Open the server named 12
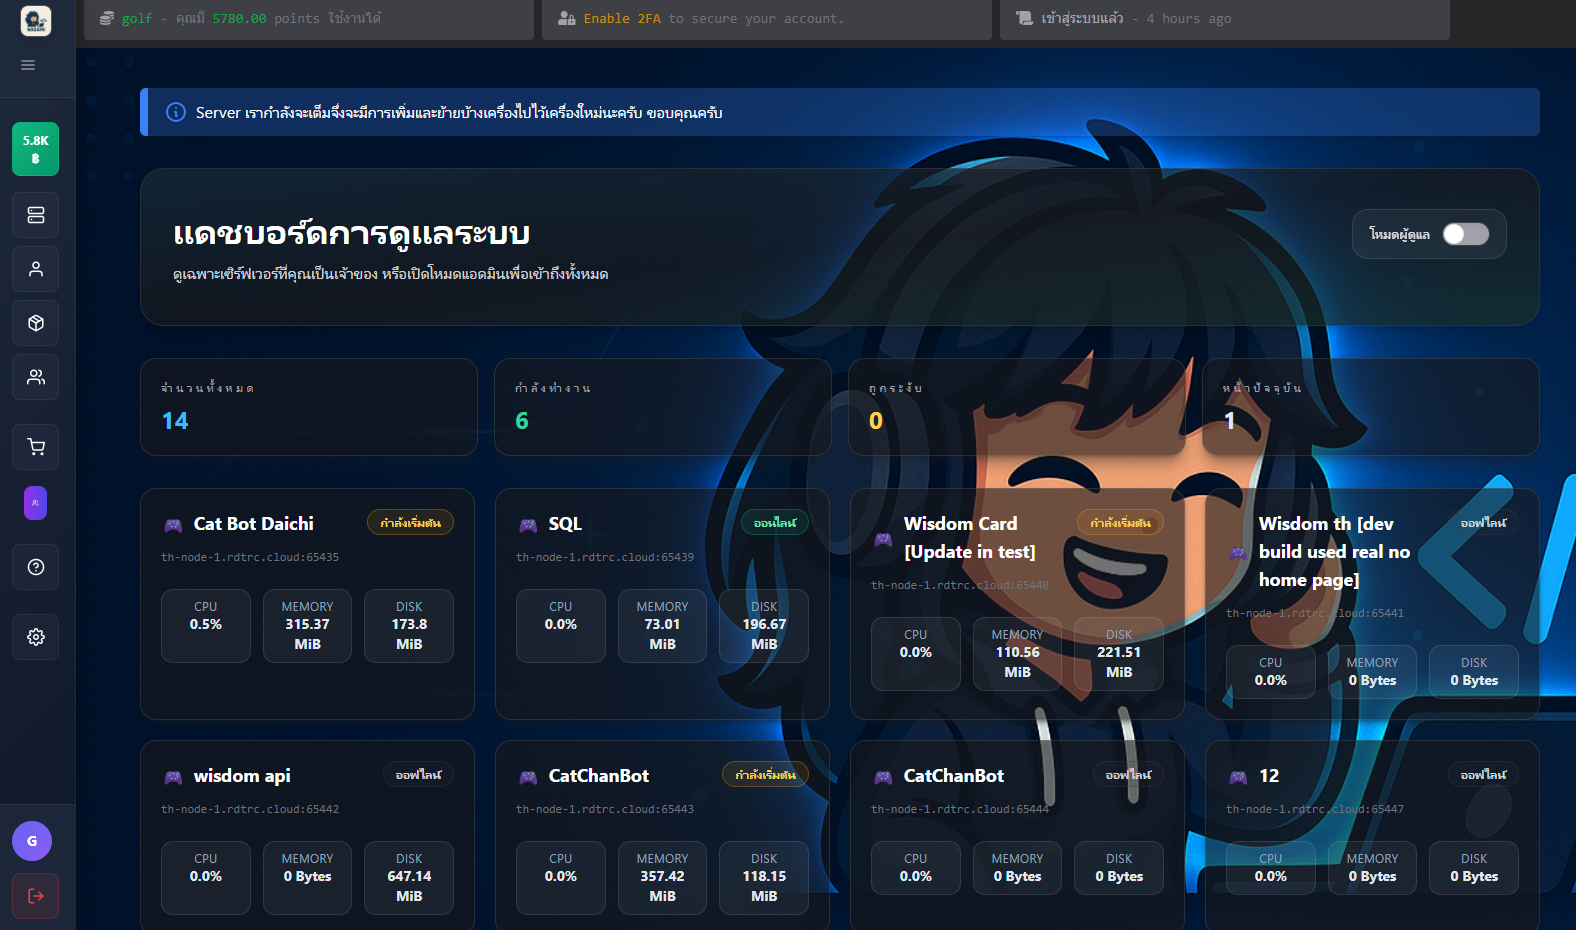The height and width of the screenshot is (930, 1576). (x=1269, y=776)
